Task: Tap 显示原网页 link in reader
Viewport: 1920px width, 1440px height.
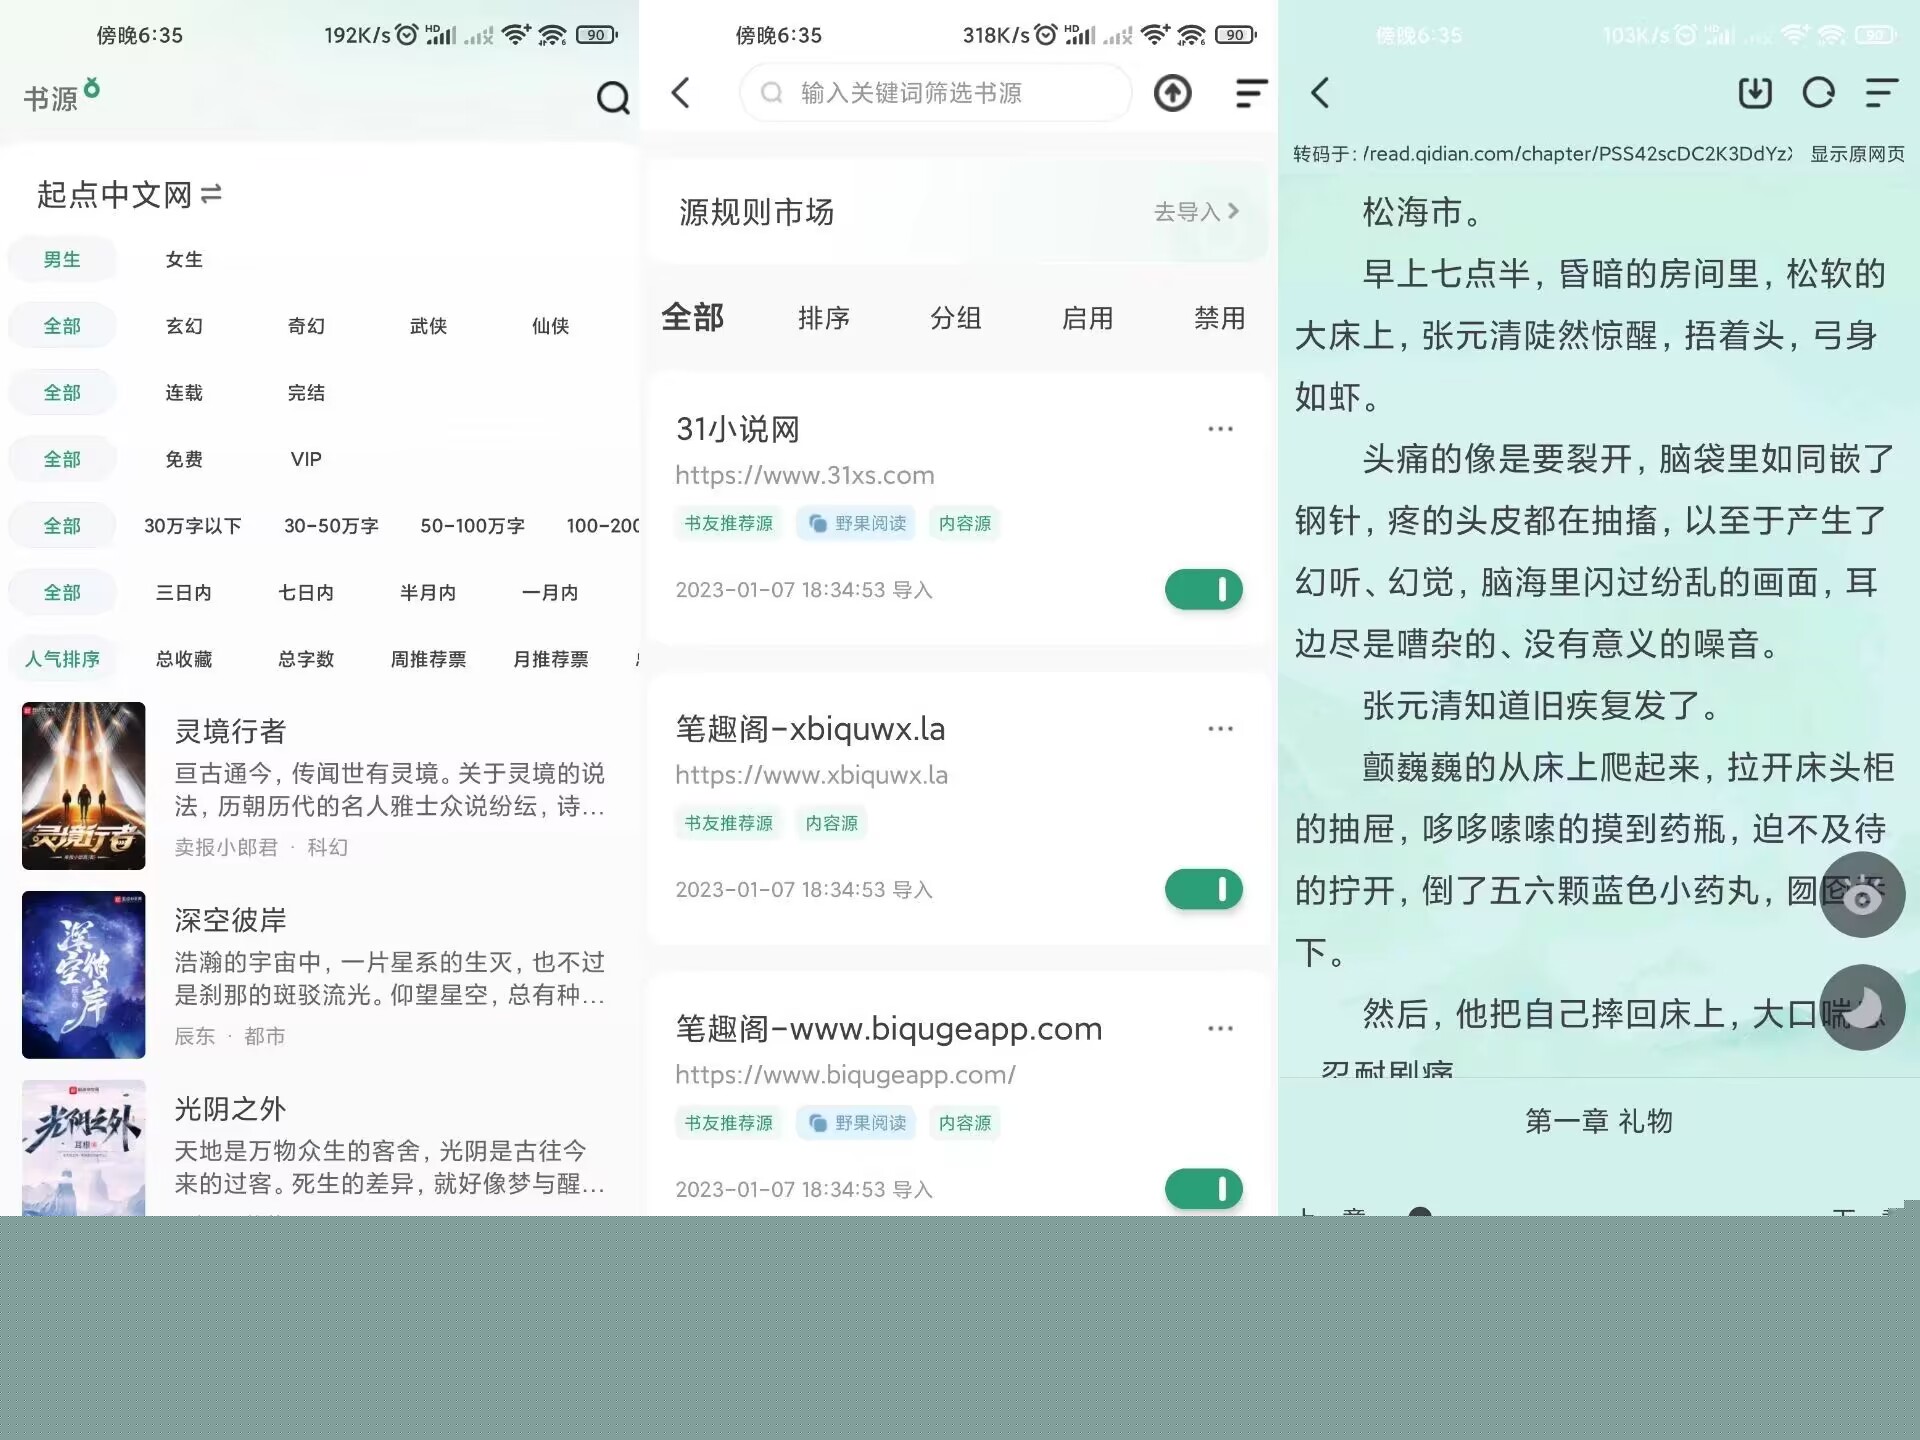Action: click(x=1857, y=154)
